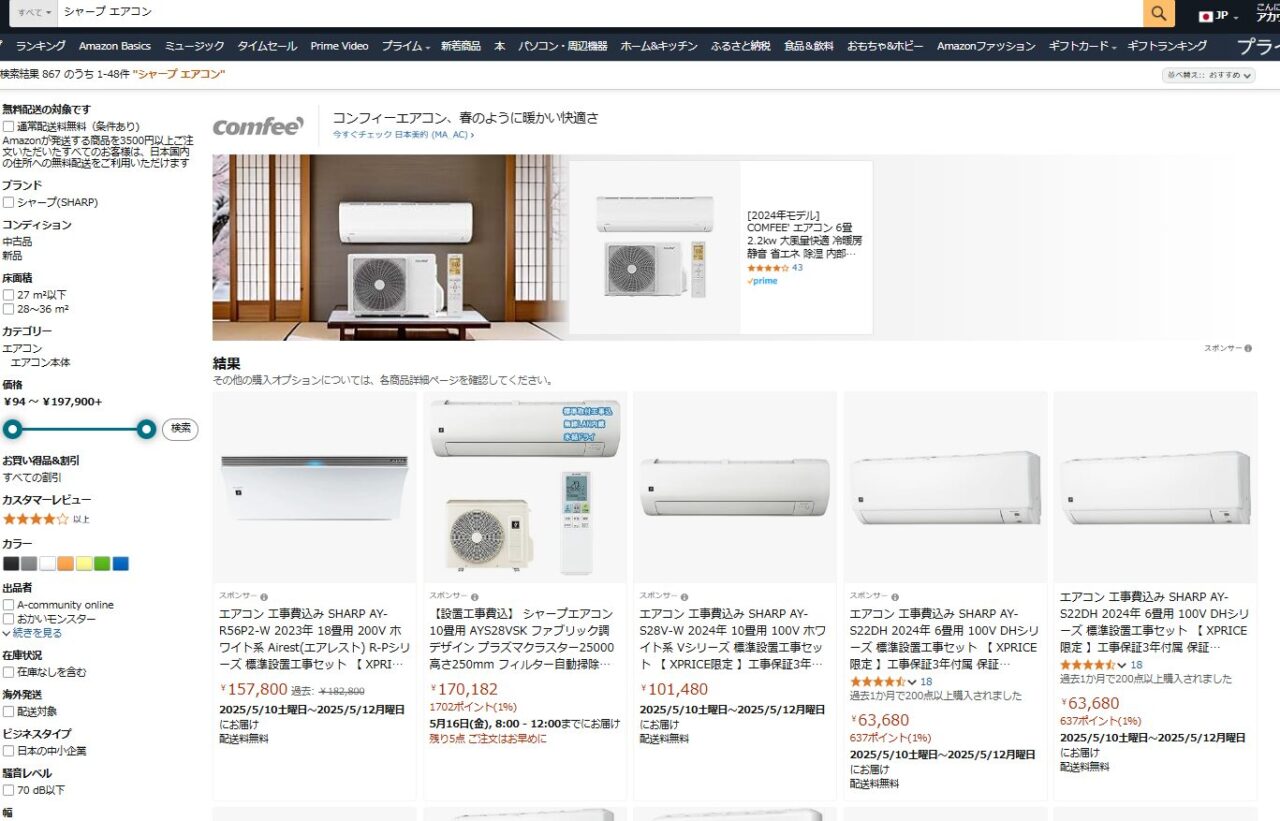The width and height of the screenshot is (1280, 821).
Task: Tick the 70 dB以下 noise level checkbox
Action: [8, 790]
